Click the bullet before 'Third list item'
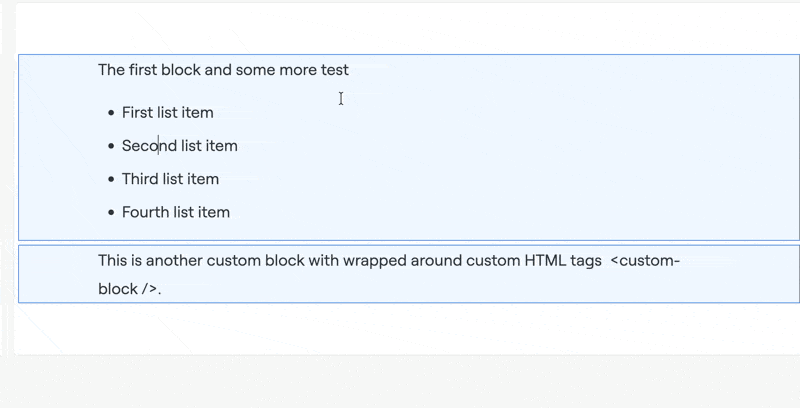 111,179
